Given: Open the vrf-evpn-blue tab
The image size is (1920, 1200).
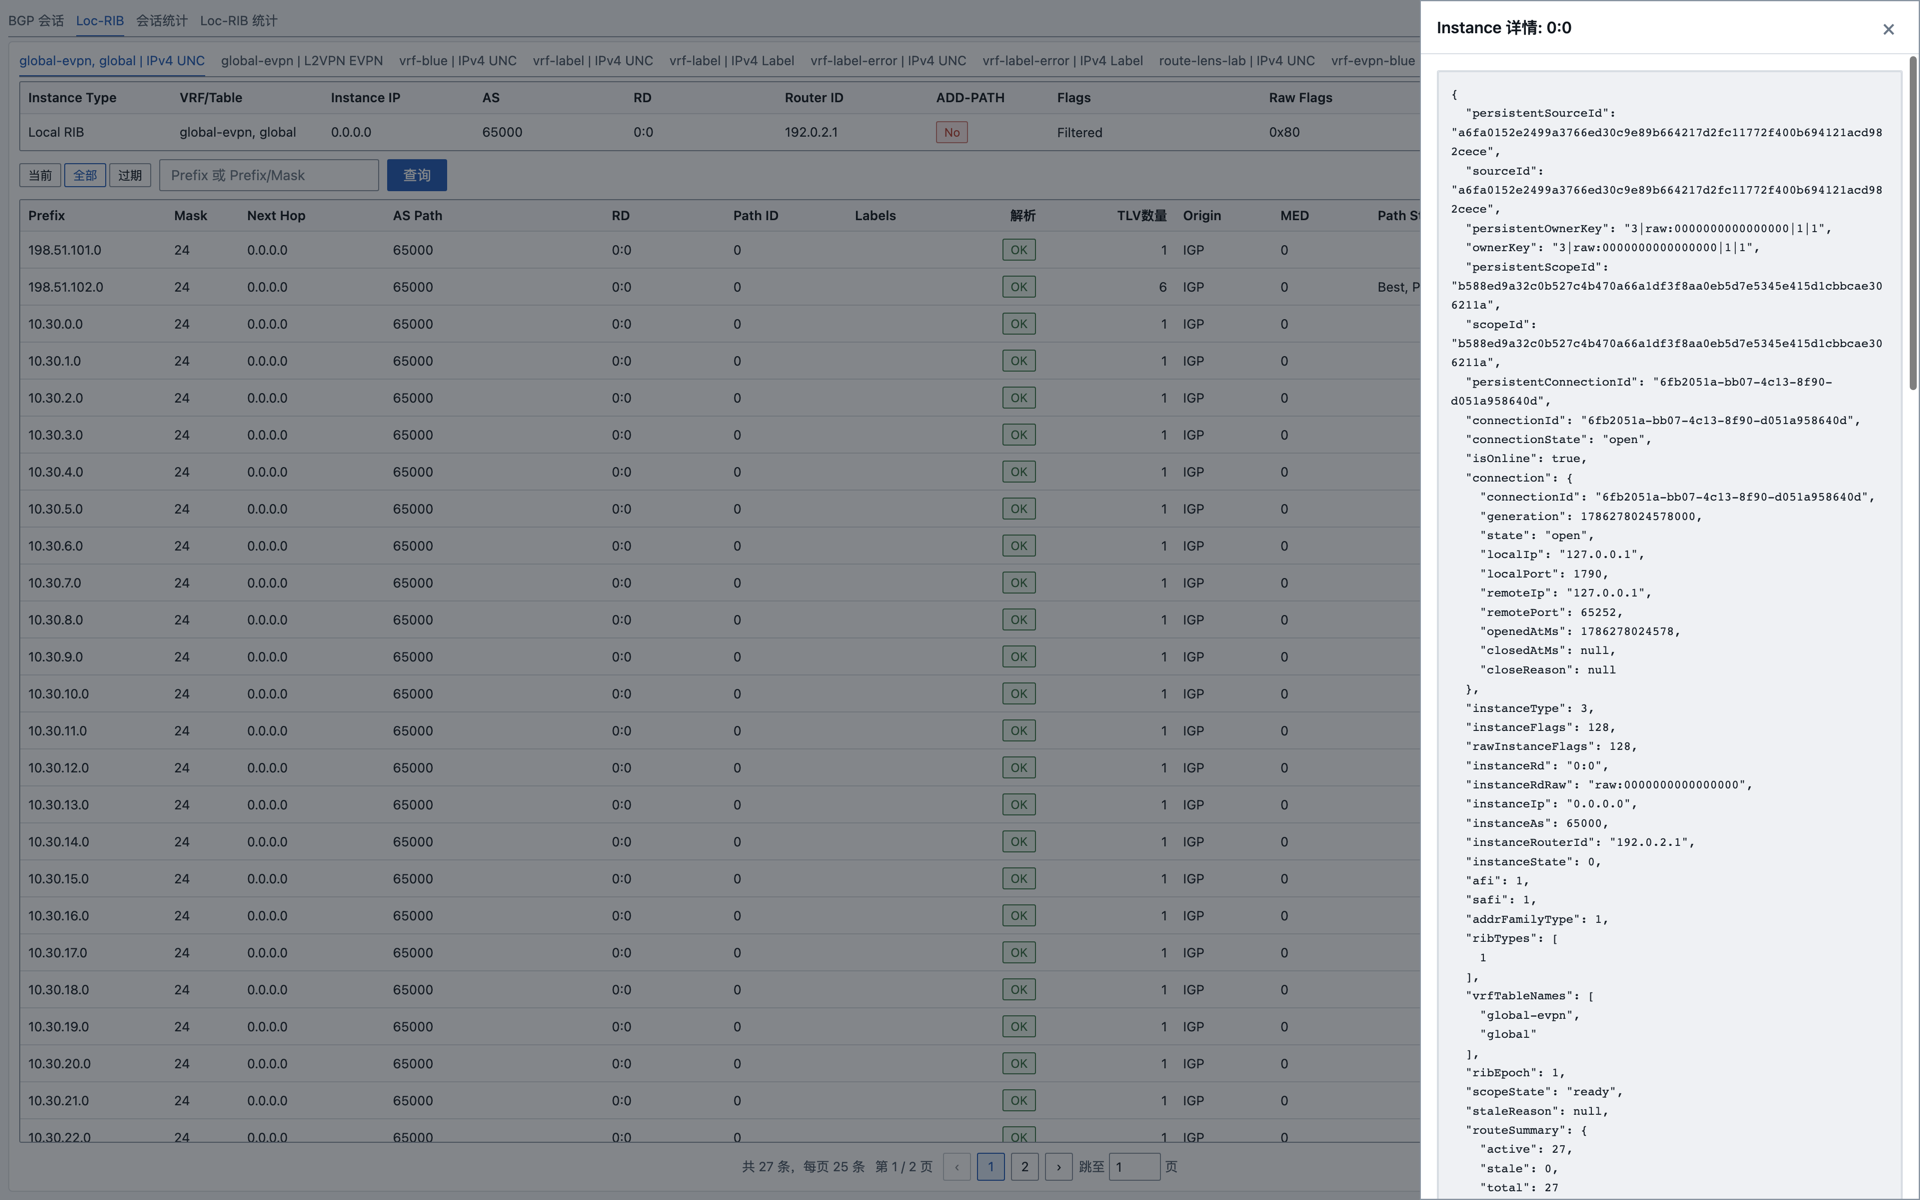Looking at the screenshot, I should click(1373, 60).
